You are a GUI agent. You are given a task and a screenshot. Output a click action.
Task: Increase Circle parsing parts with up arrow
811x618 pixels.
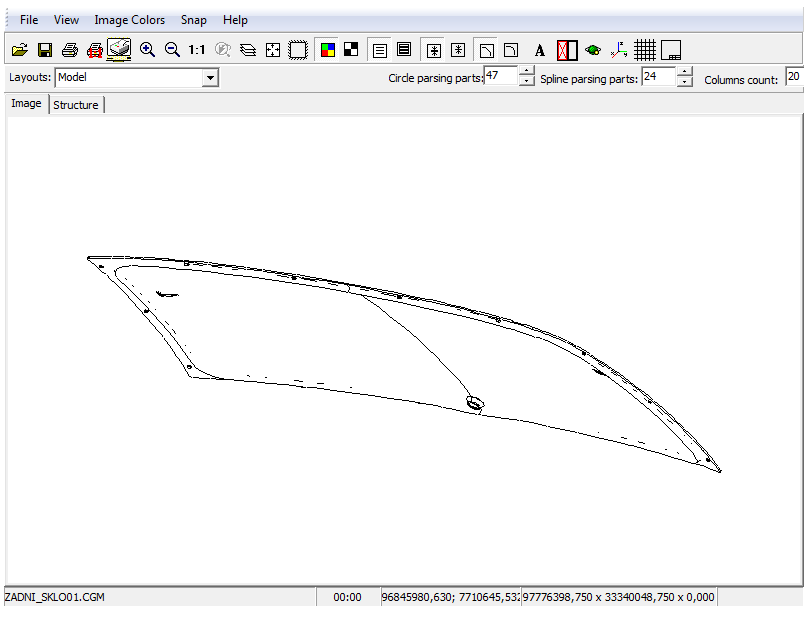(x=527, y=71)
